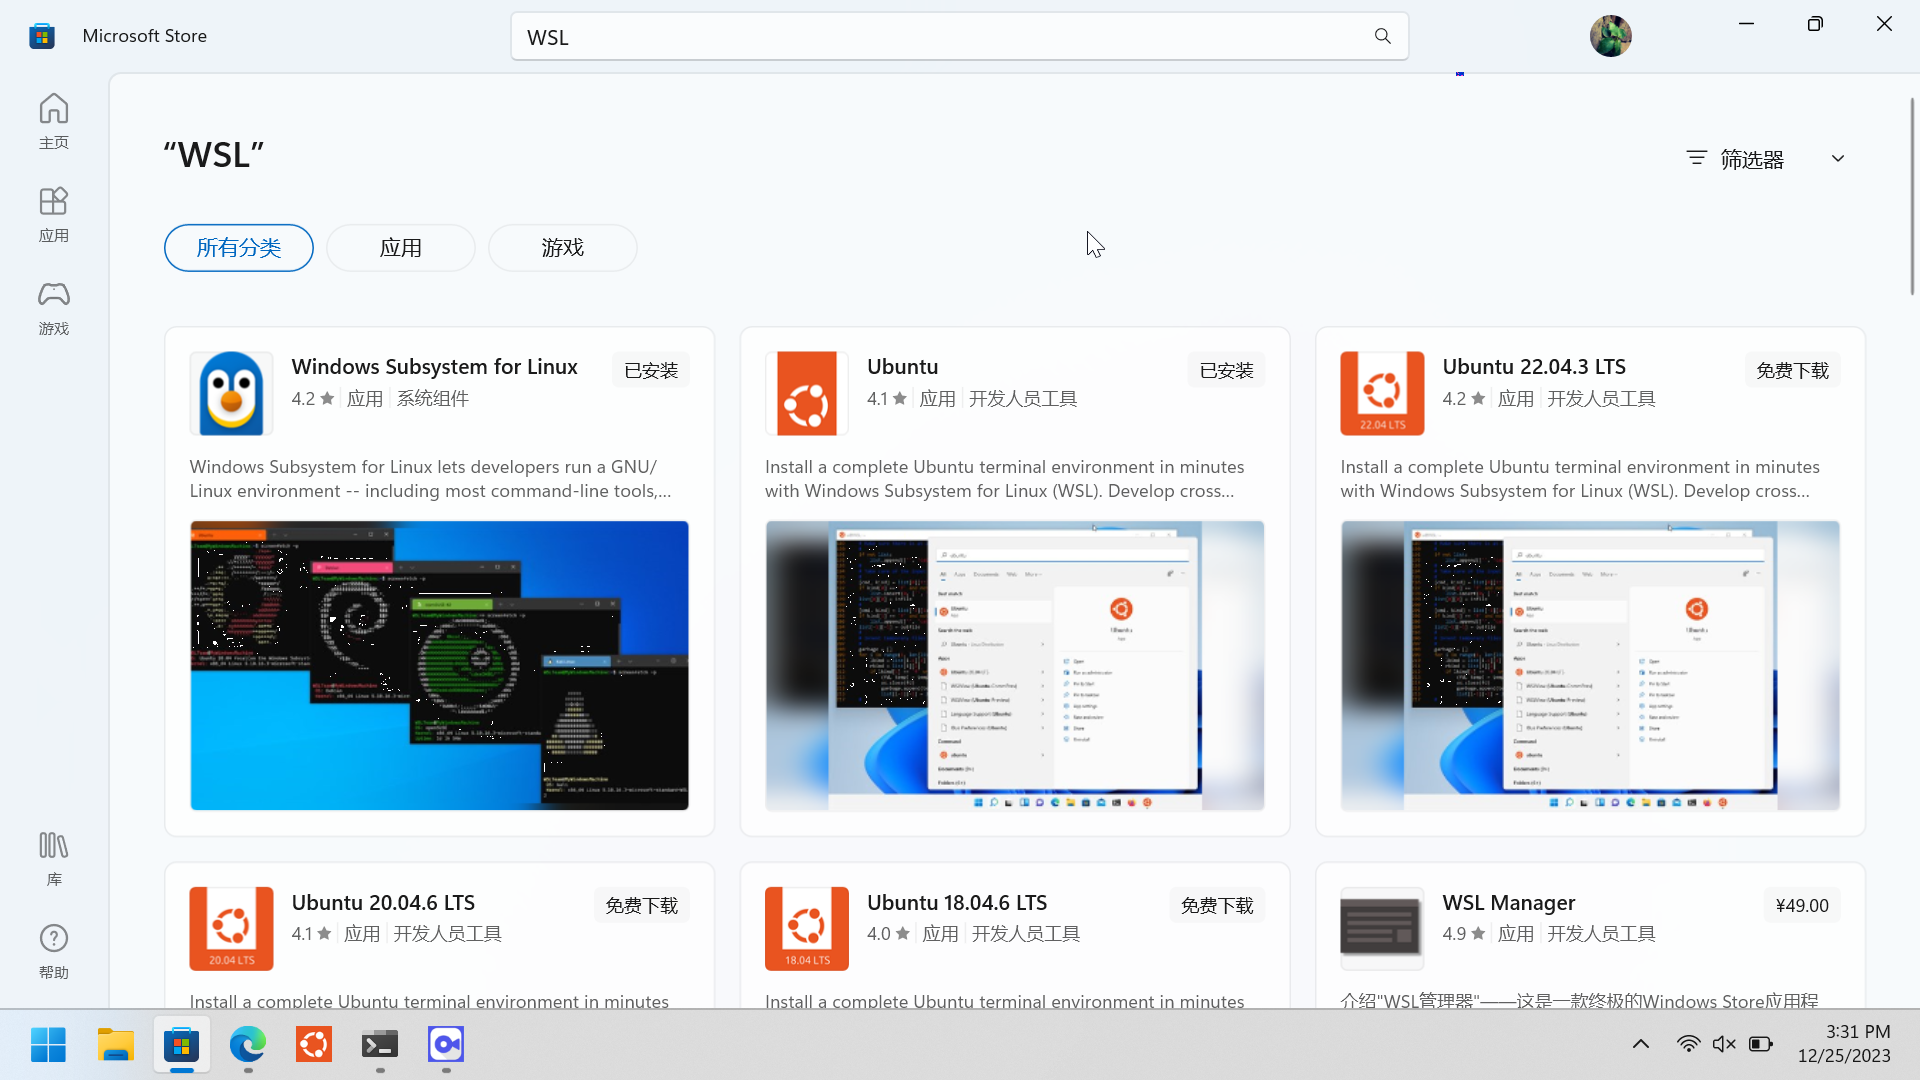Viewport: 1920px width, 1080px height.
Task: Click the Ubuntu 22.04.3 LTS logo icon
Action: [1382, 393]
